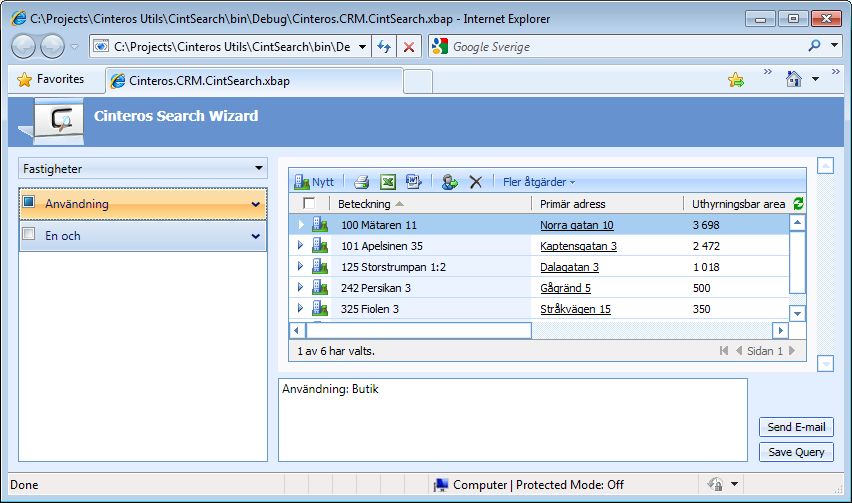Click Nytt to create new property
This screenshot has height=503, width=852.
314,182
